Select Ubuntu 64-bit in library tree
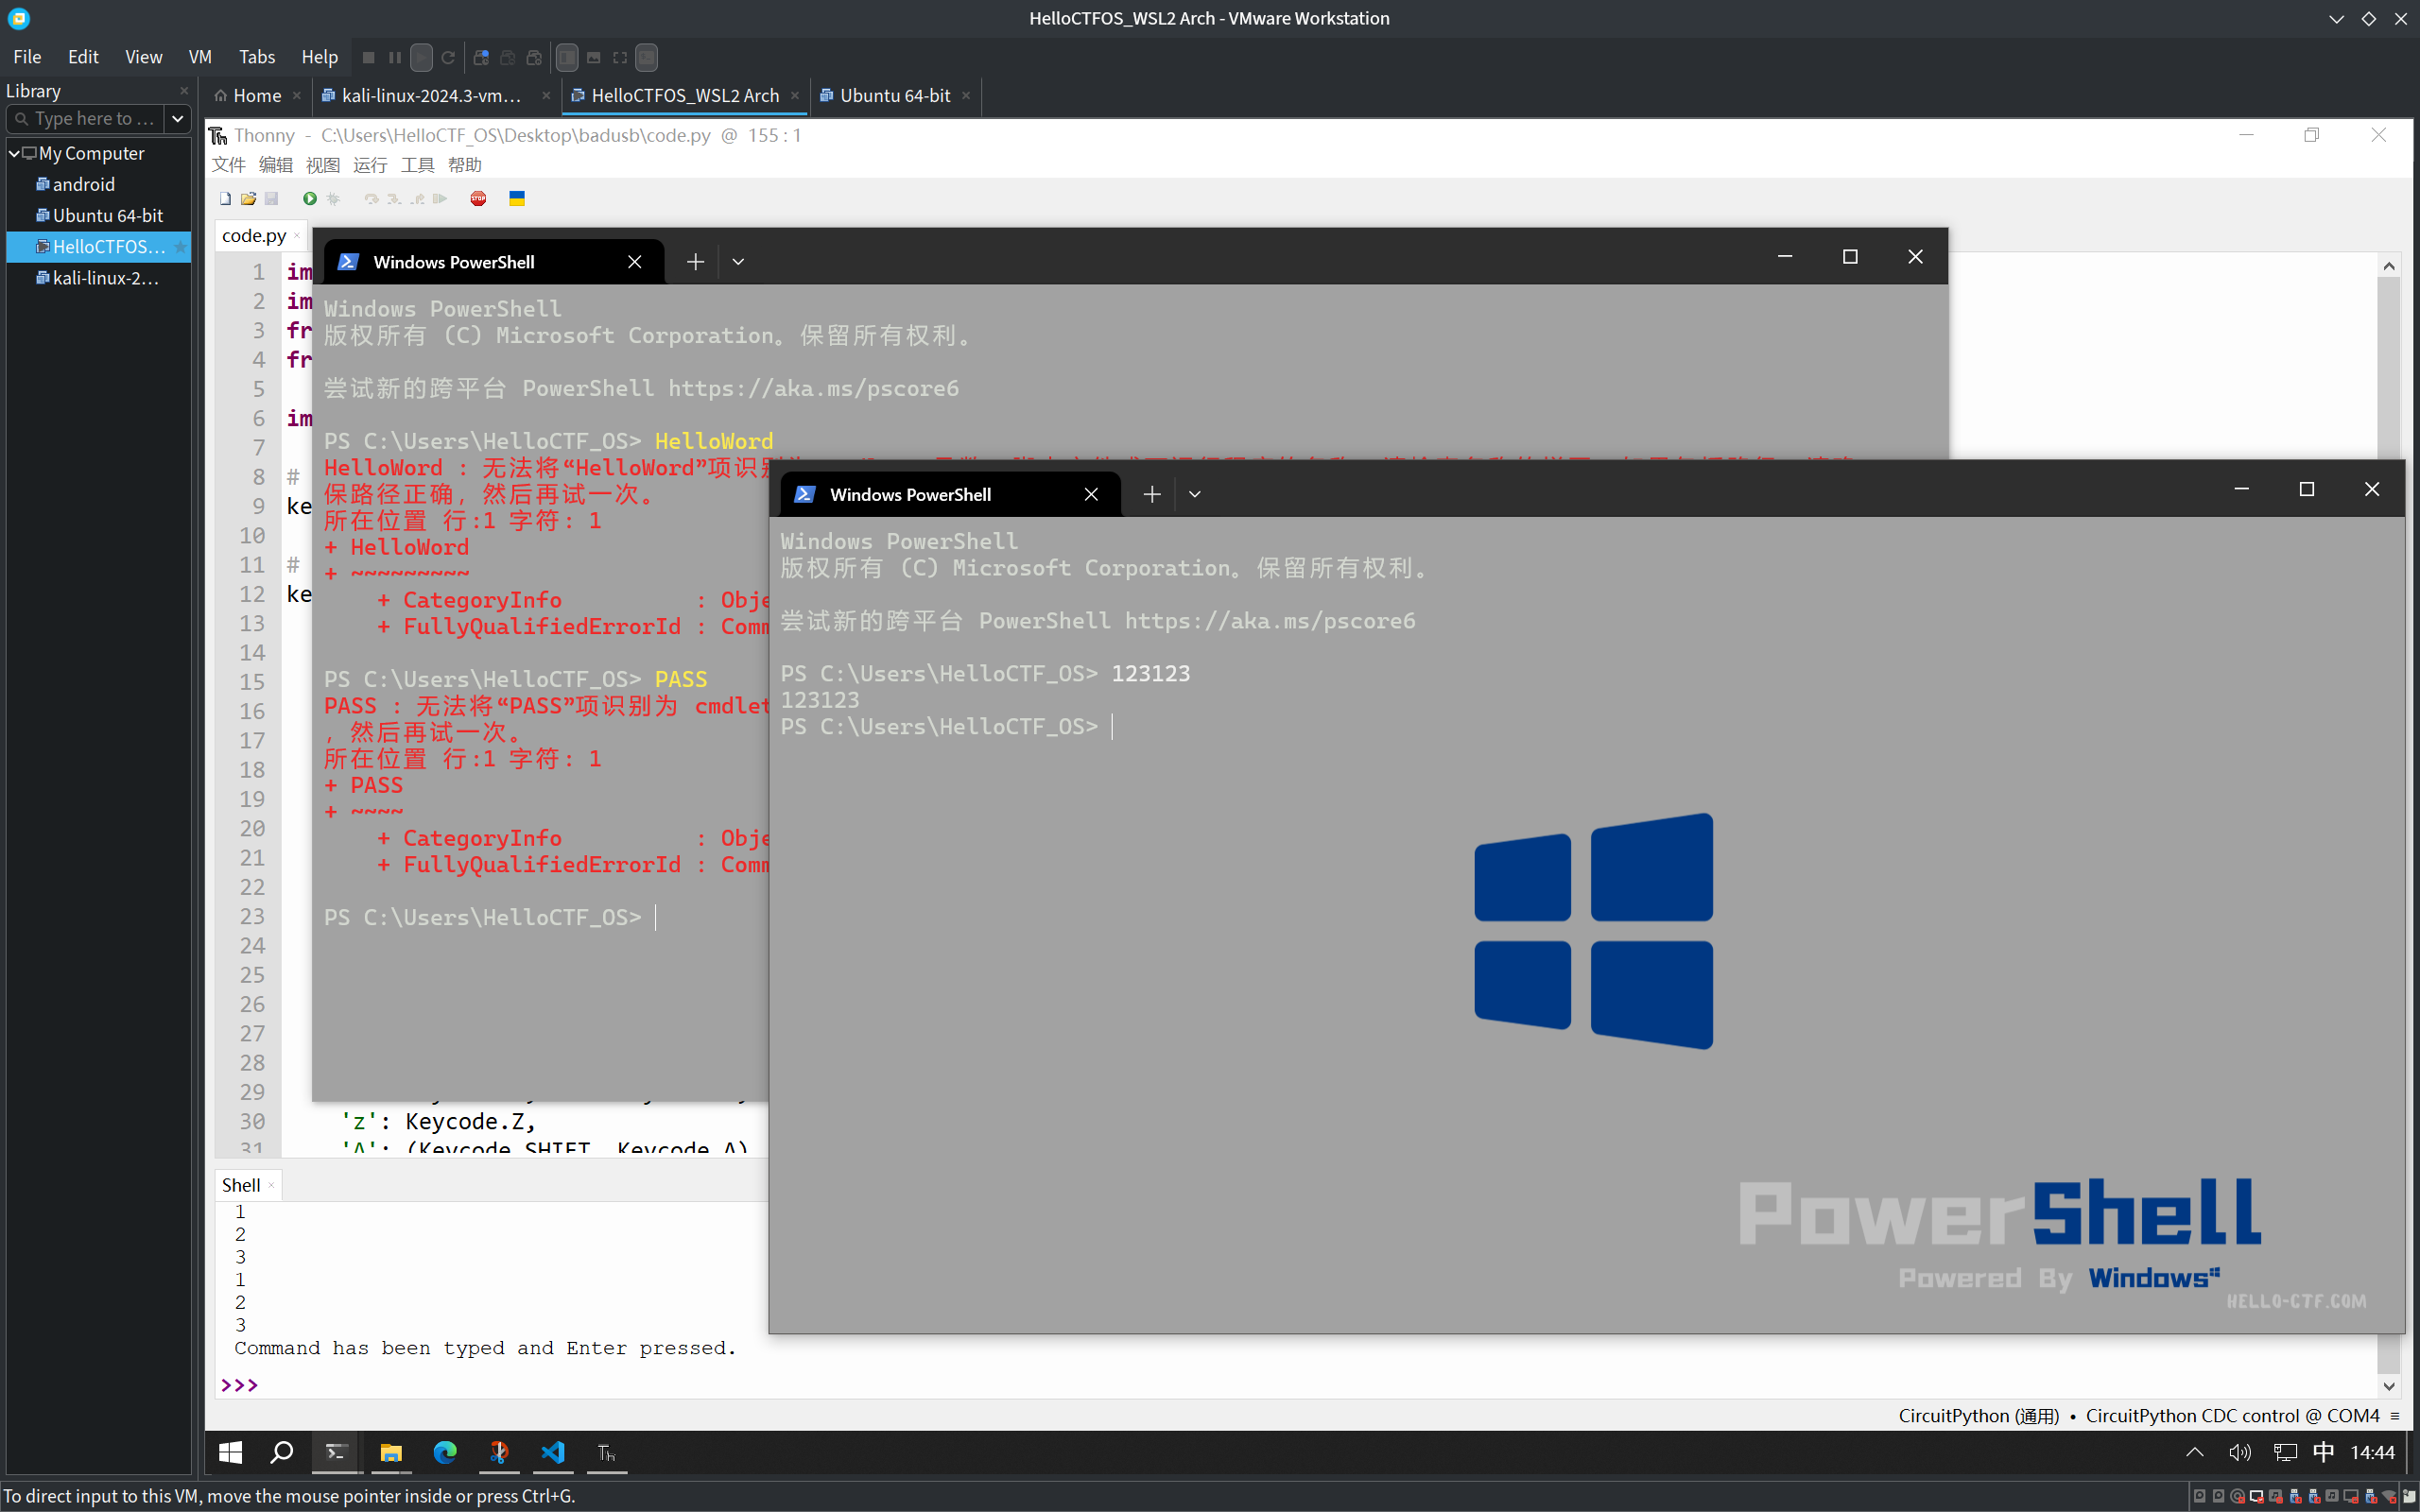The width and height of the screenshot is (2420, 1512). [108, 215]
